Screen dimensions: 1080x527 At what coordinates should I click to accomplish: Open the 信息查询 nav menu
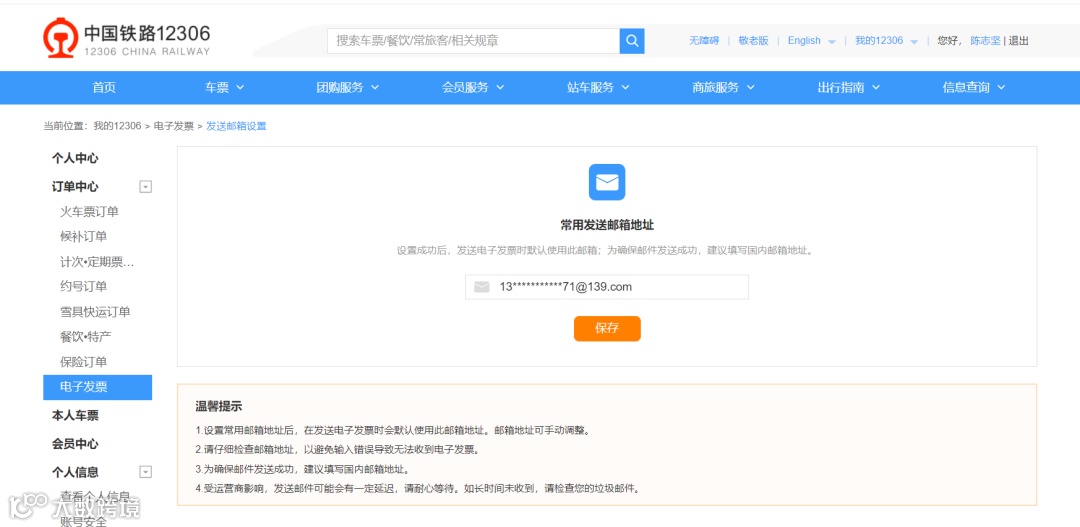(x=974, y=87)
